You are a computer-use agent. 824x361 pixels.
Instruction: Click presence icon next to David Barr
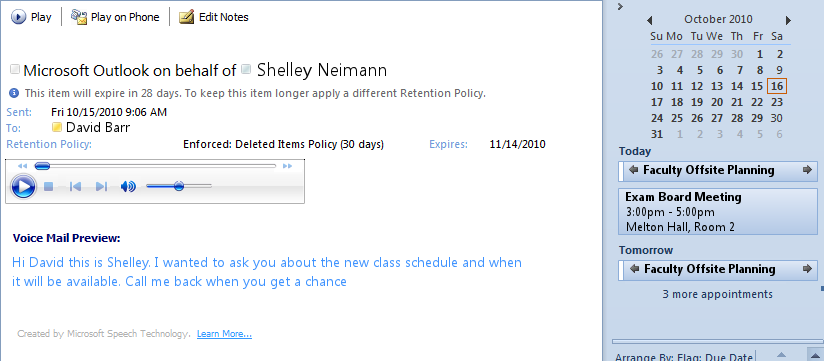(56, 127)
